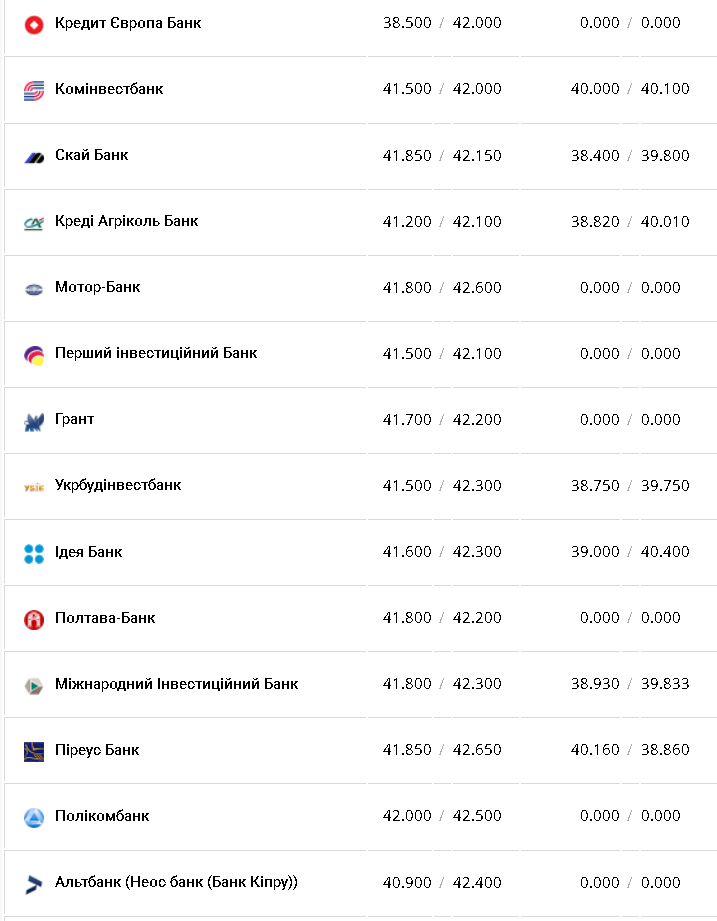Click the Мотор-Банк logo icon
This screenshot has width=717, height=921.
(34, 288)
